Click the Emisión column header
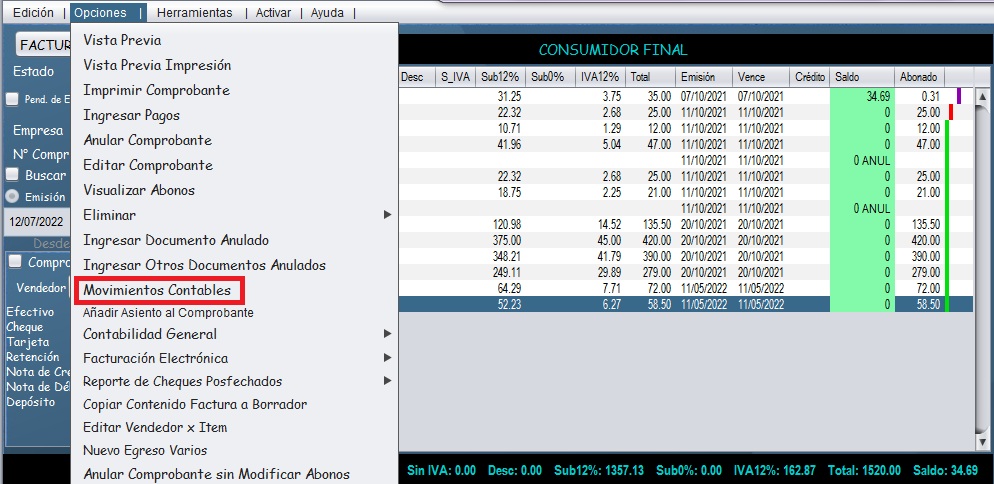This screenshot has height=484, width=994. click(696, 77)
